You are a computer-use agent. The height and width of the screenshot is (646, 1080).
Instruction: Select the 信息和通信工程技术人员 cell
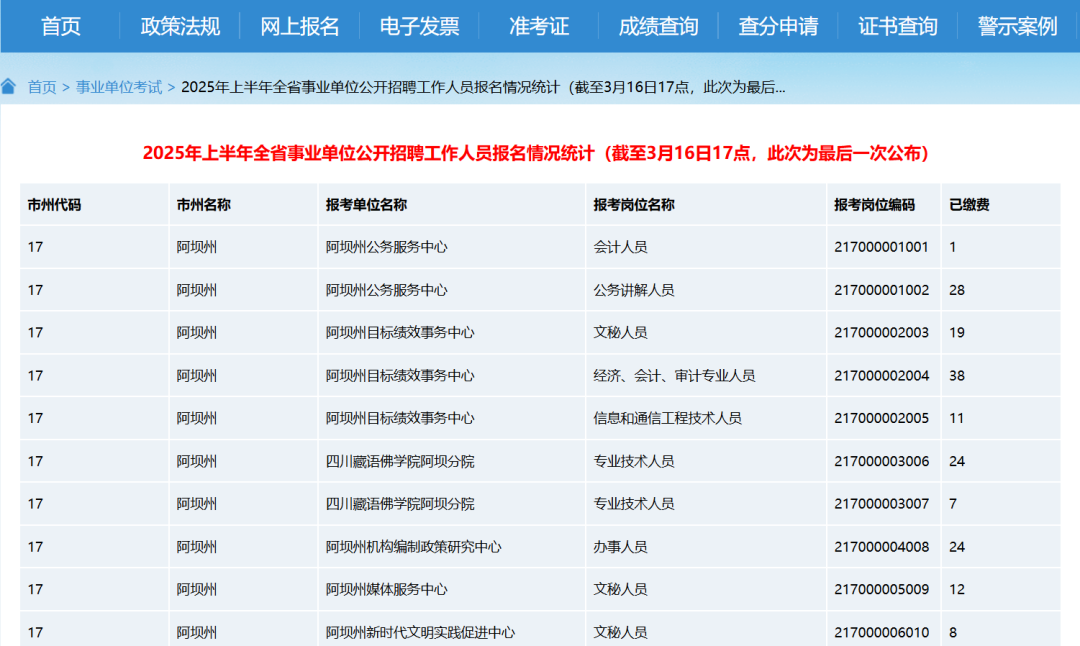coord(667,418)
